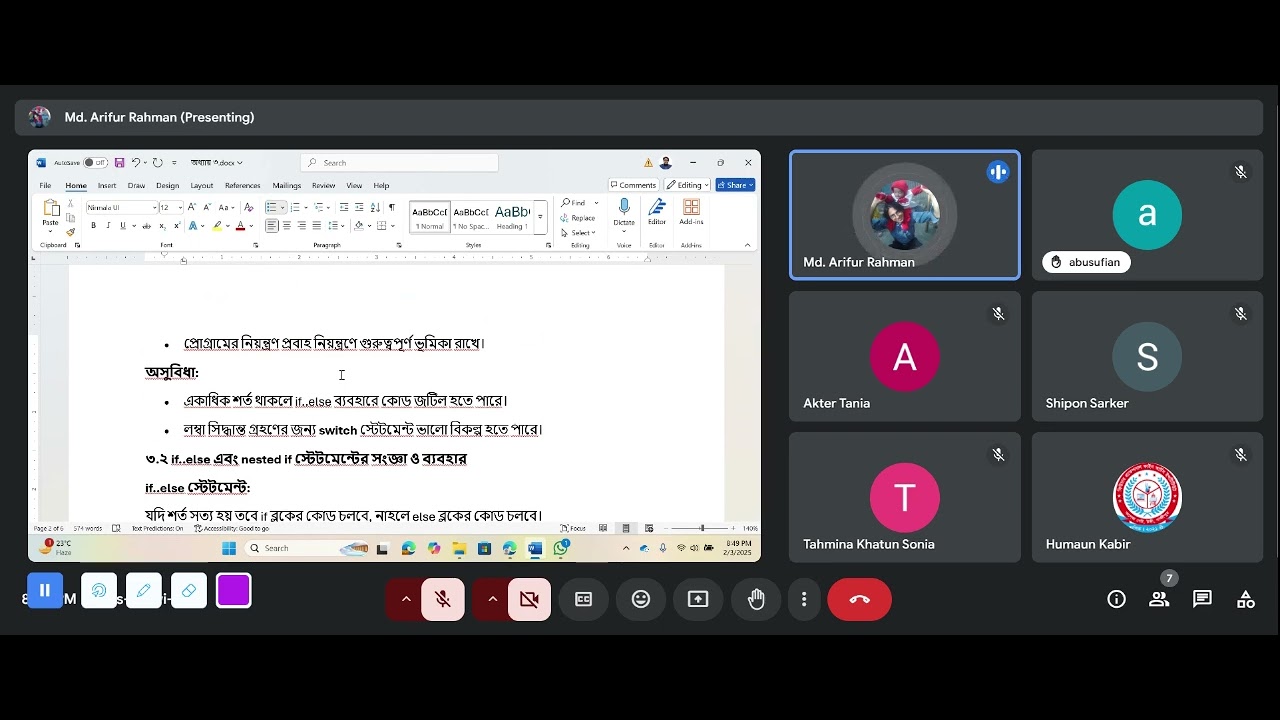The image size is (1280, 720).
Task: Select the eraser annotation tool
Action: pyautogui.click(x=188, y=591)
